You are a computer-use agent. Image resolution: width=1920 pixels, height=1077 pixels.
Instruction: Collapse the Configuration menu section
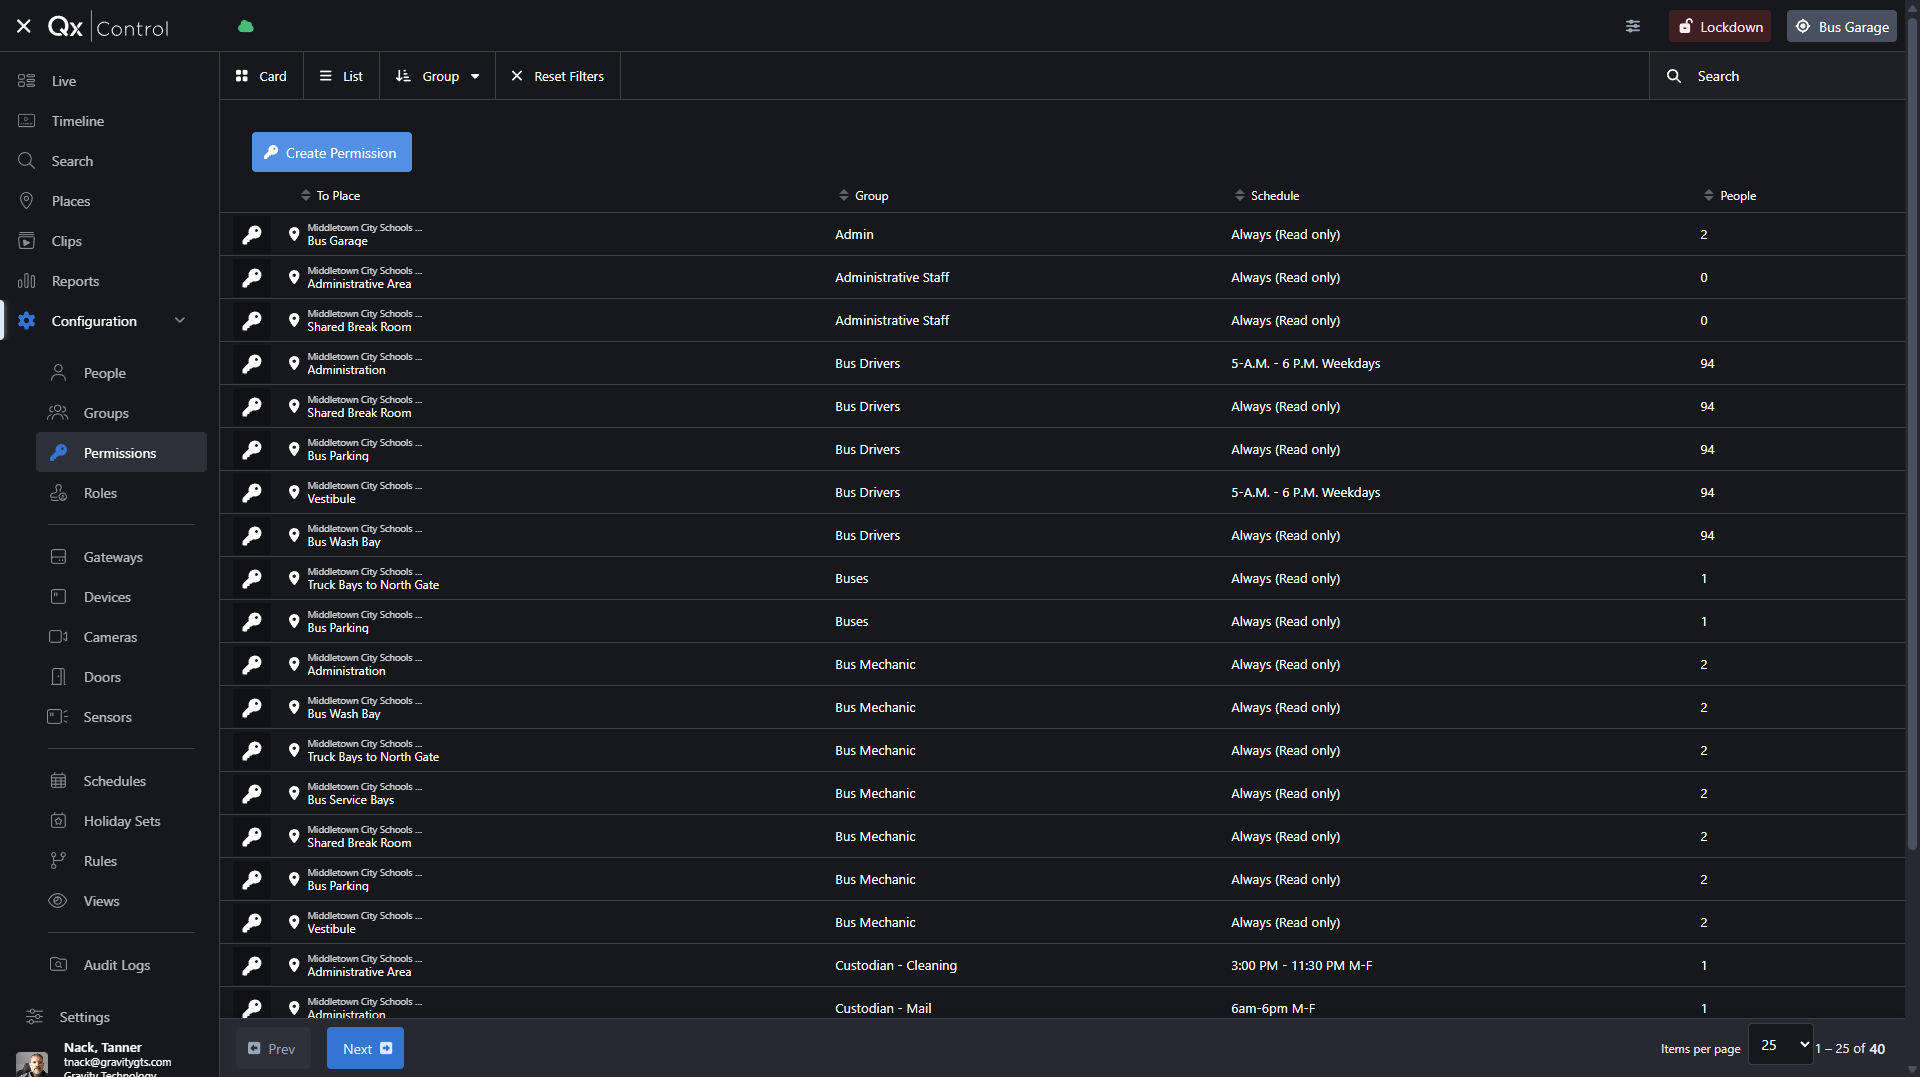point(180,321)
